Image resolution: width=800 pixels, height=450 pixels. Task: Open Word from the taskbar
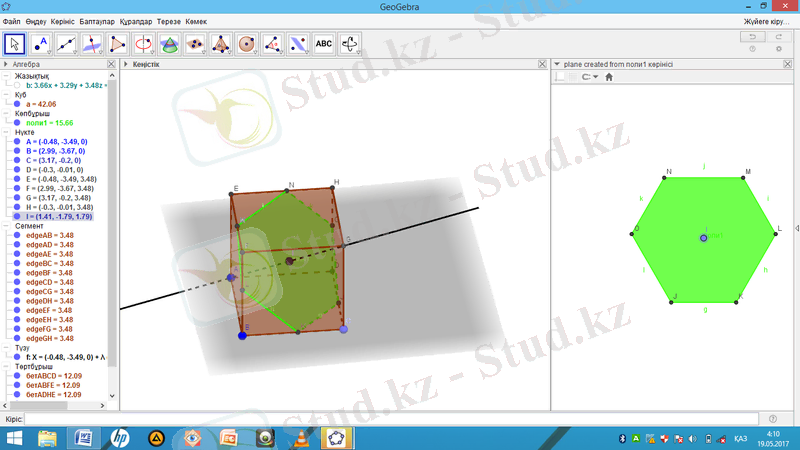coord(84,438)
